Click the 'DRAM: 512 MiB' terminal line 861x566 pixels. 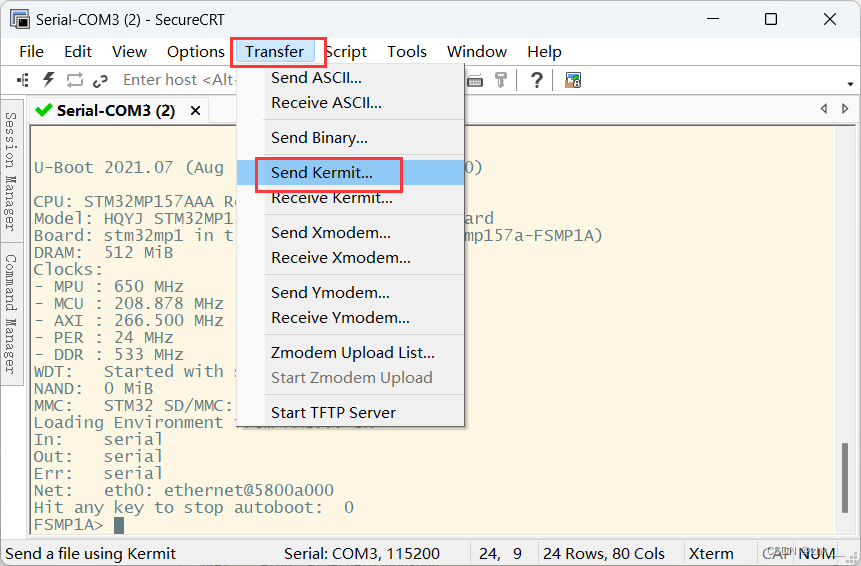click(x=103, y=253)
